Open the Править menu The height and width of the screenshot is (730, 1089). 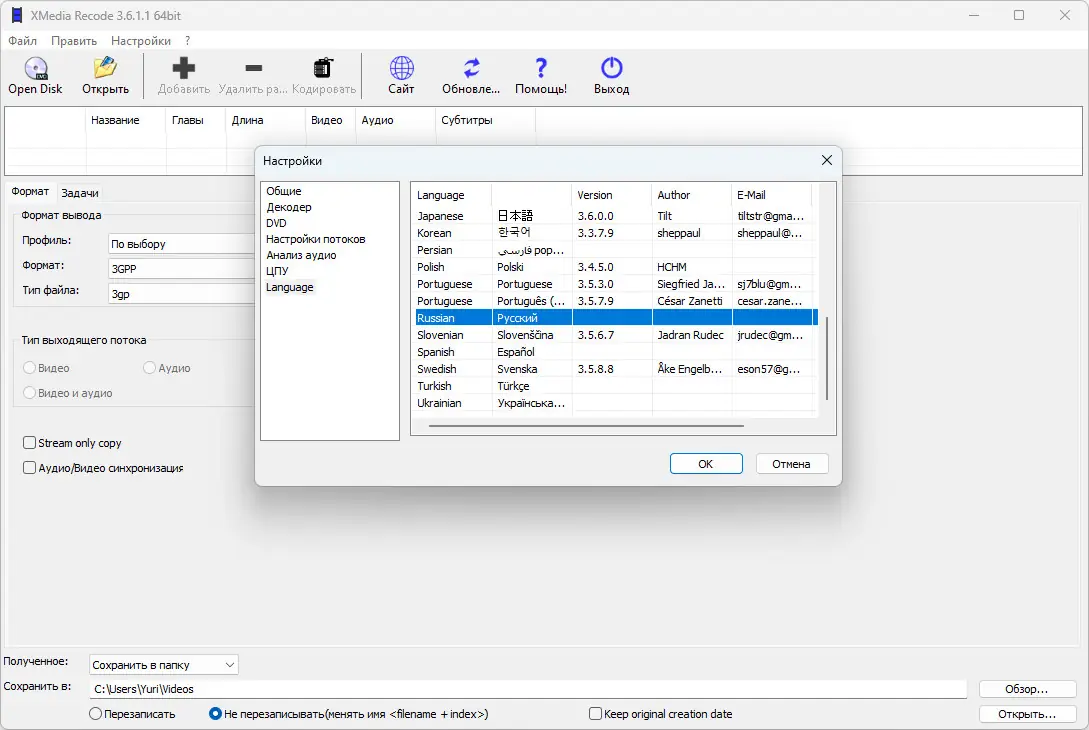point(74,41)
